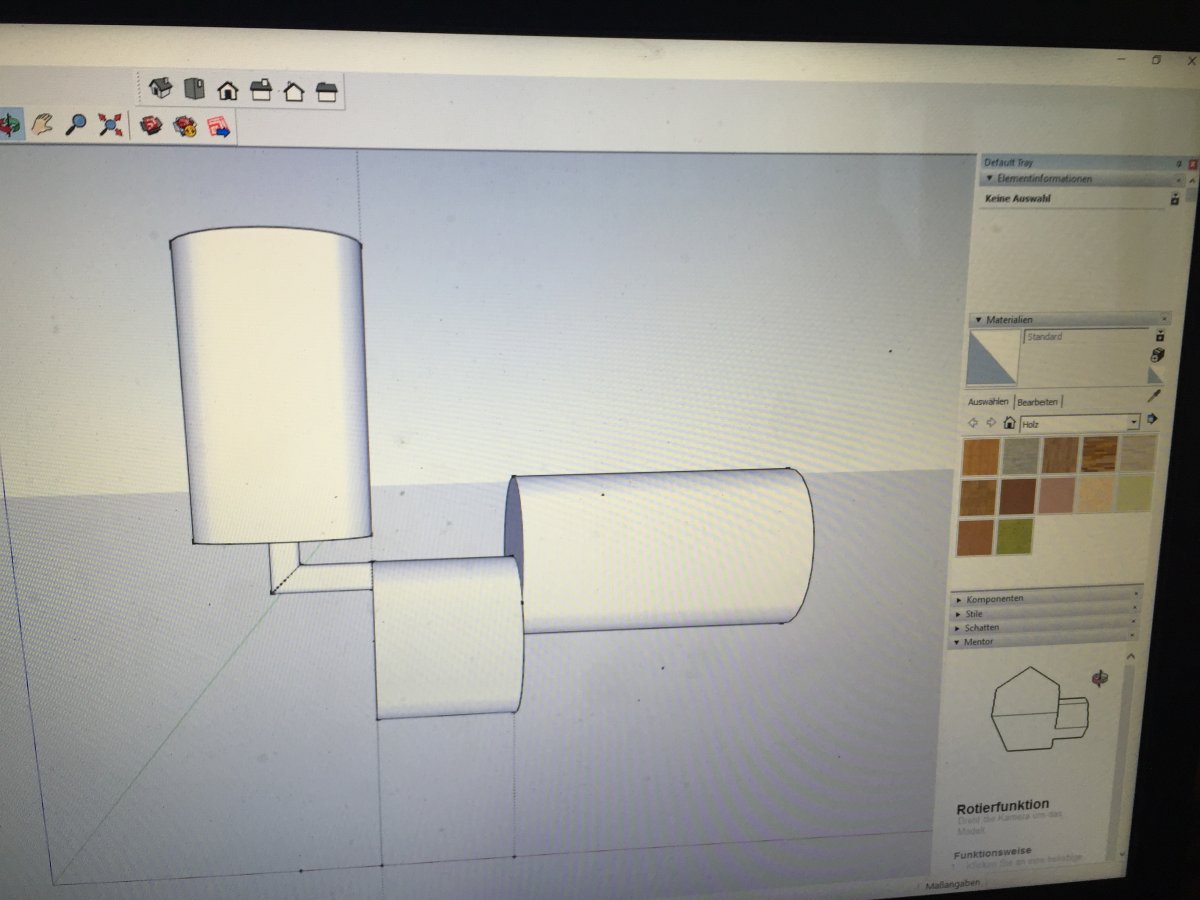Click the Standard material name field

[x=1086, y=337]
